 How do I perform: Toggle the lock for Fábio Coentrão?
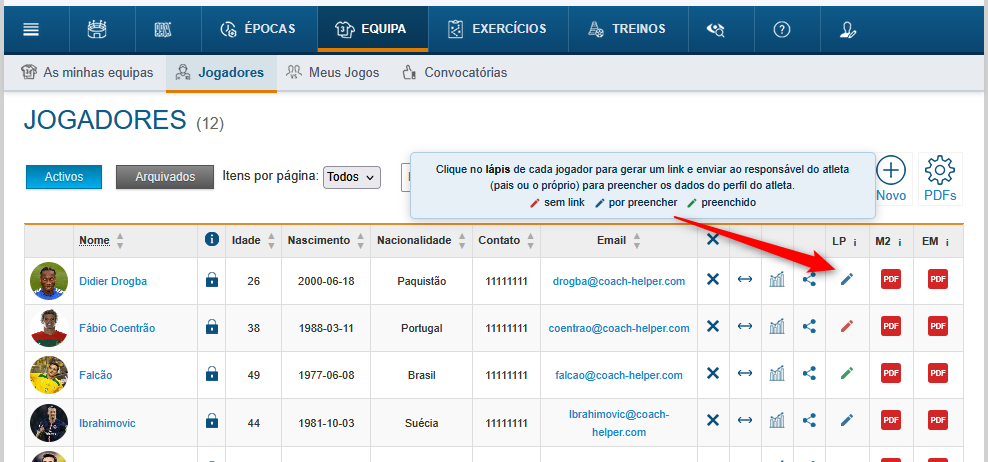[x=212, y=326]
